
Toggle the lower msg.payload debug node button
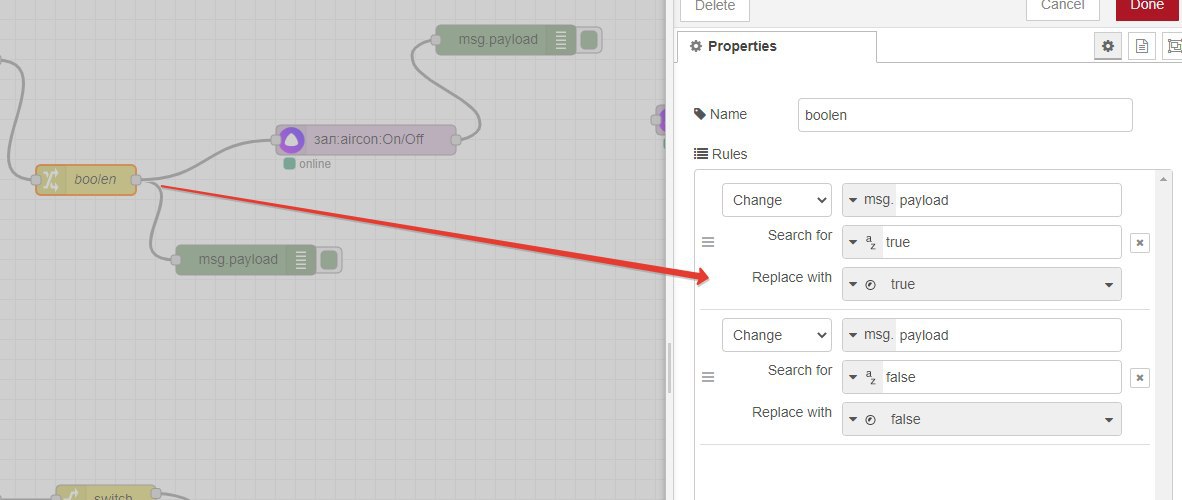click(x=329, y=259)
